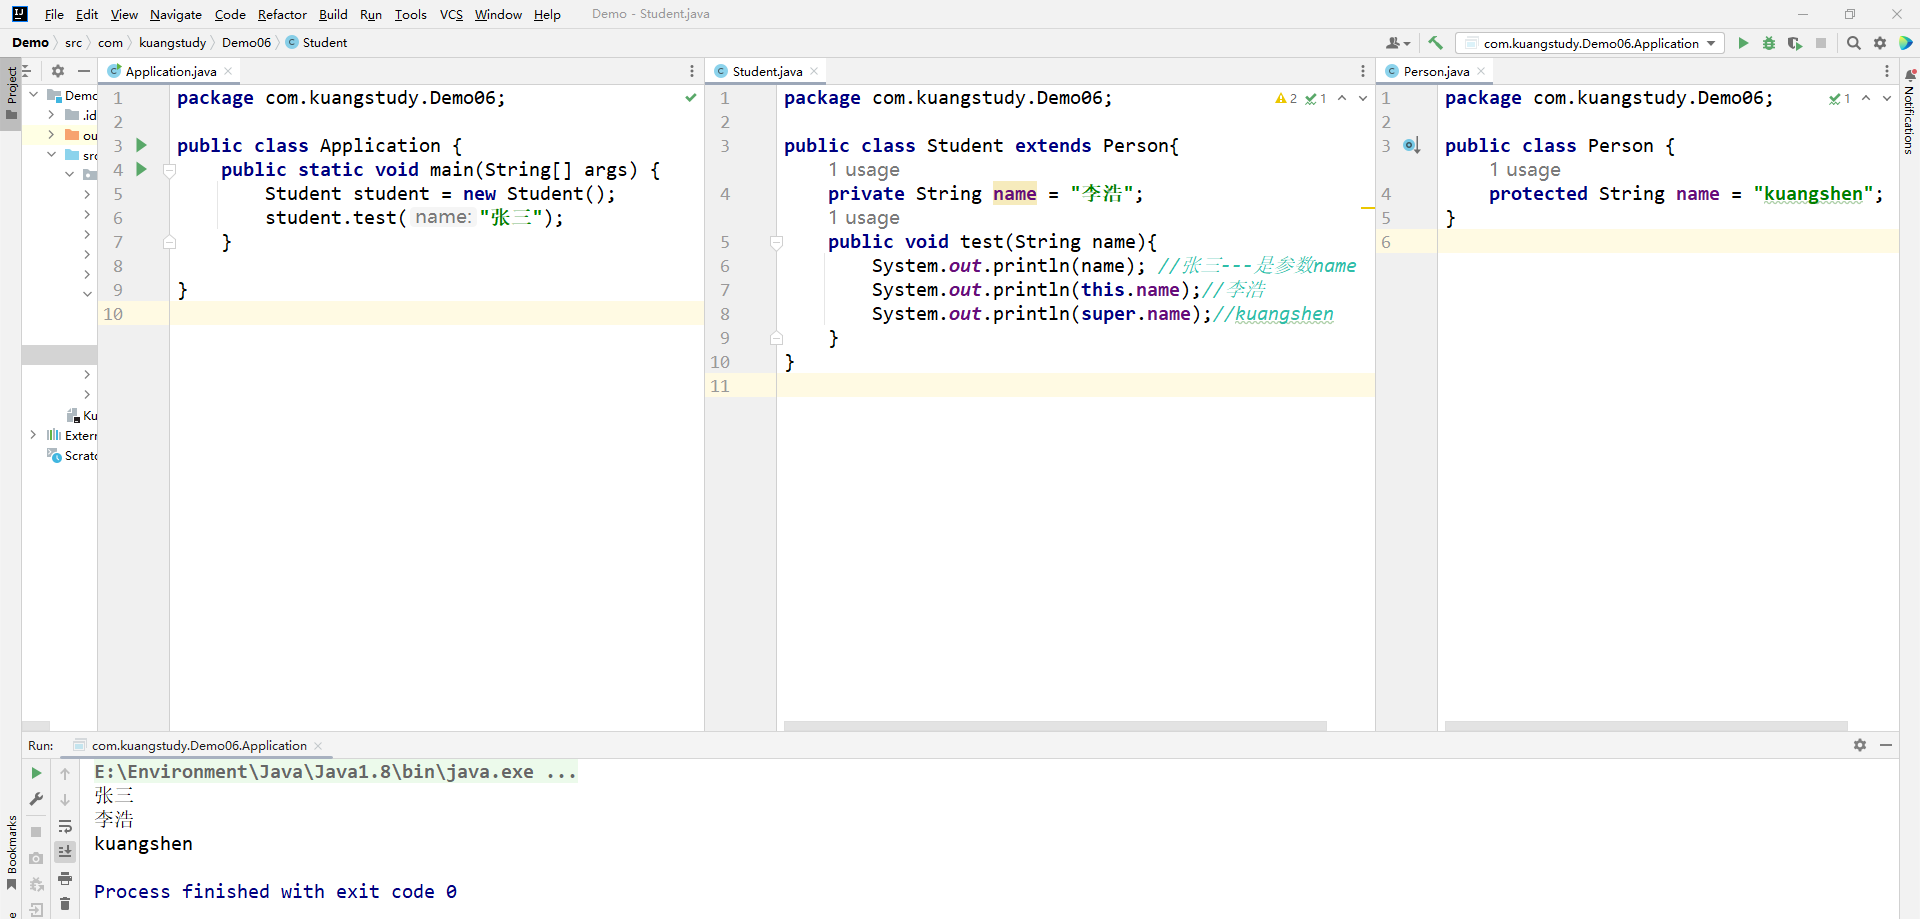Click the kuangstudy breadcrumb
This screenshot has height=919, width=1920.
pos(172,43)
